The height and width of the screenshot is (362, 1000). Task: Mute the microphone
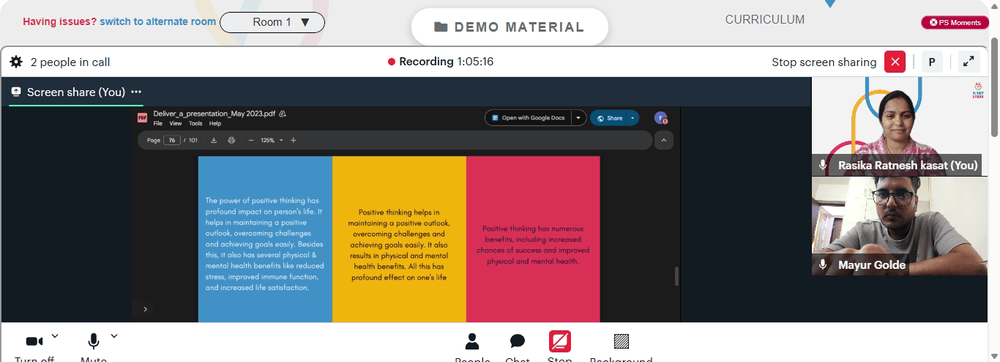coord(93,342)
